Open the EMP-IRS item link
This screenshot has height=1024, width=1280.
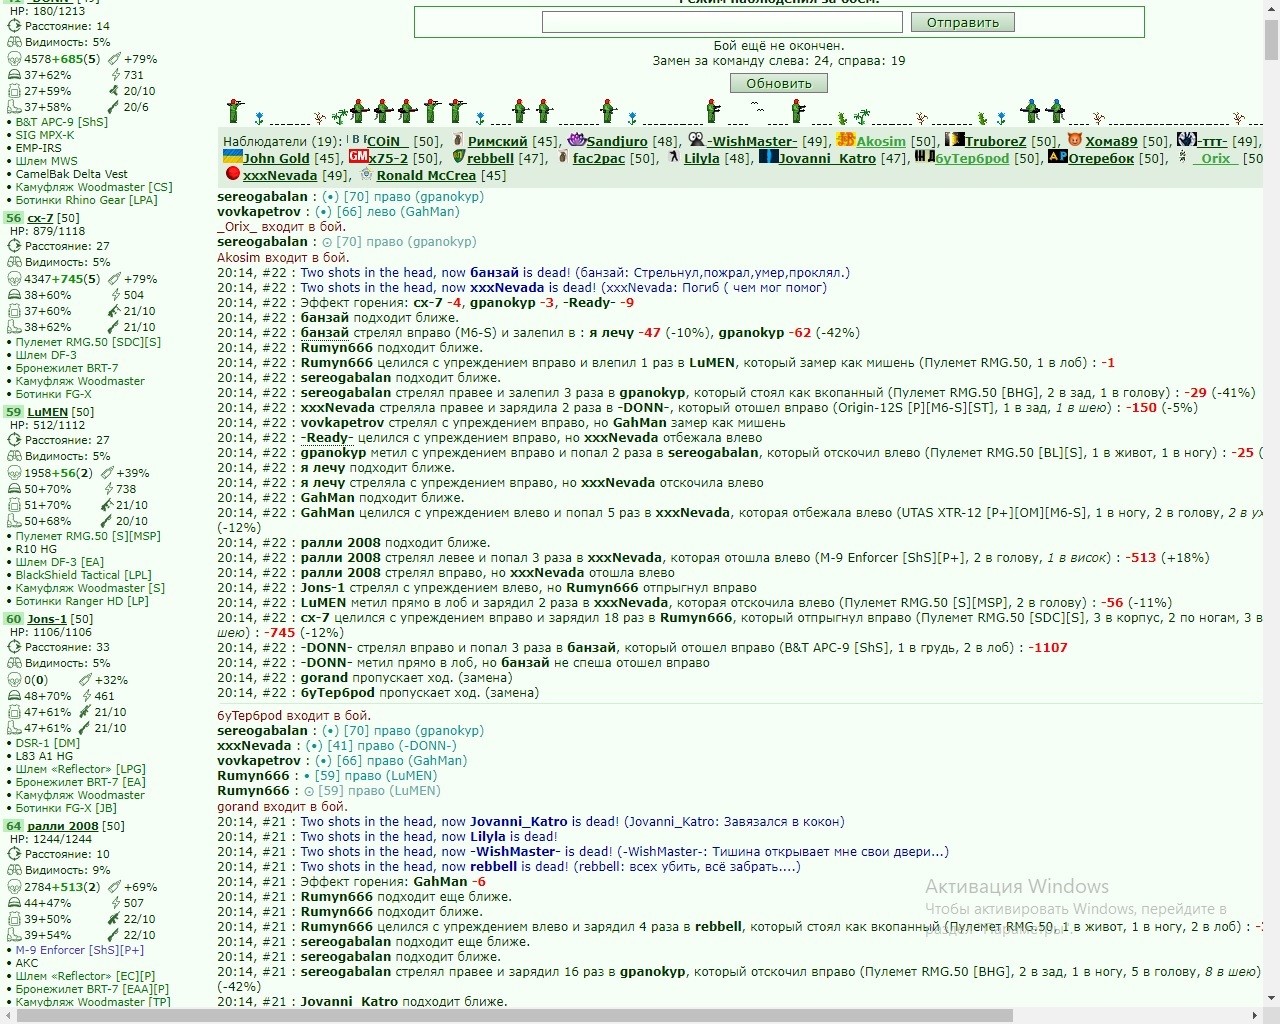point(39,148)
